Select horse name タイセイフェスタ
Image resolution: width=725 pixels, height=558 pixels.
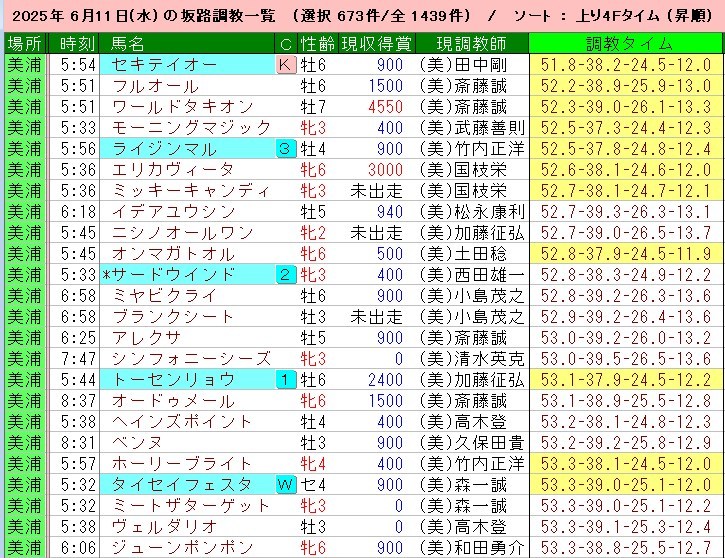182,485
